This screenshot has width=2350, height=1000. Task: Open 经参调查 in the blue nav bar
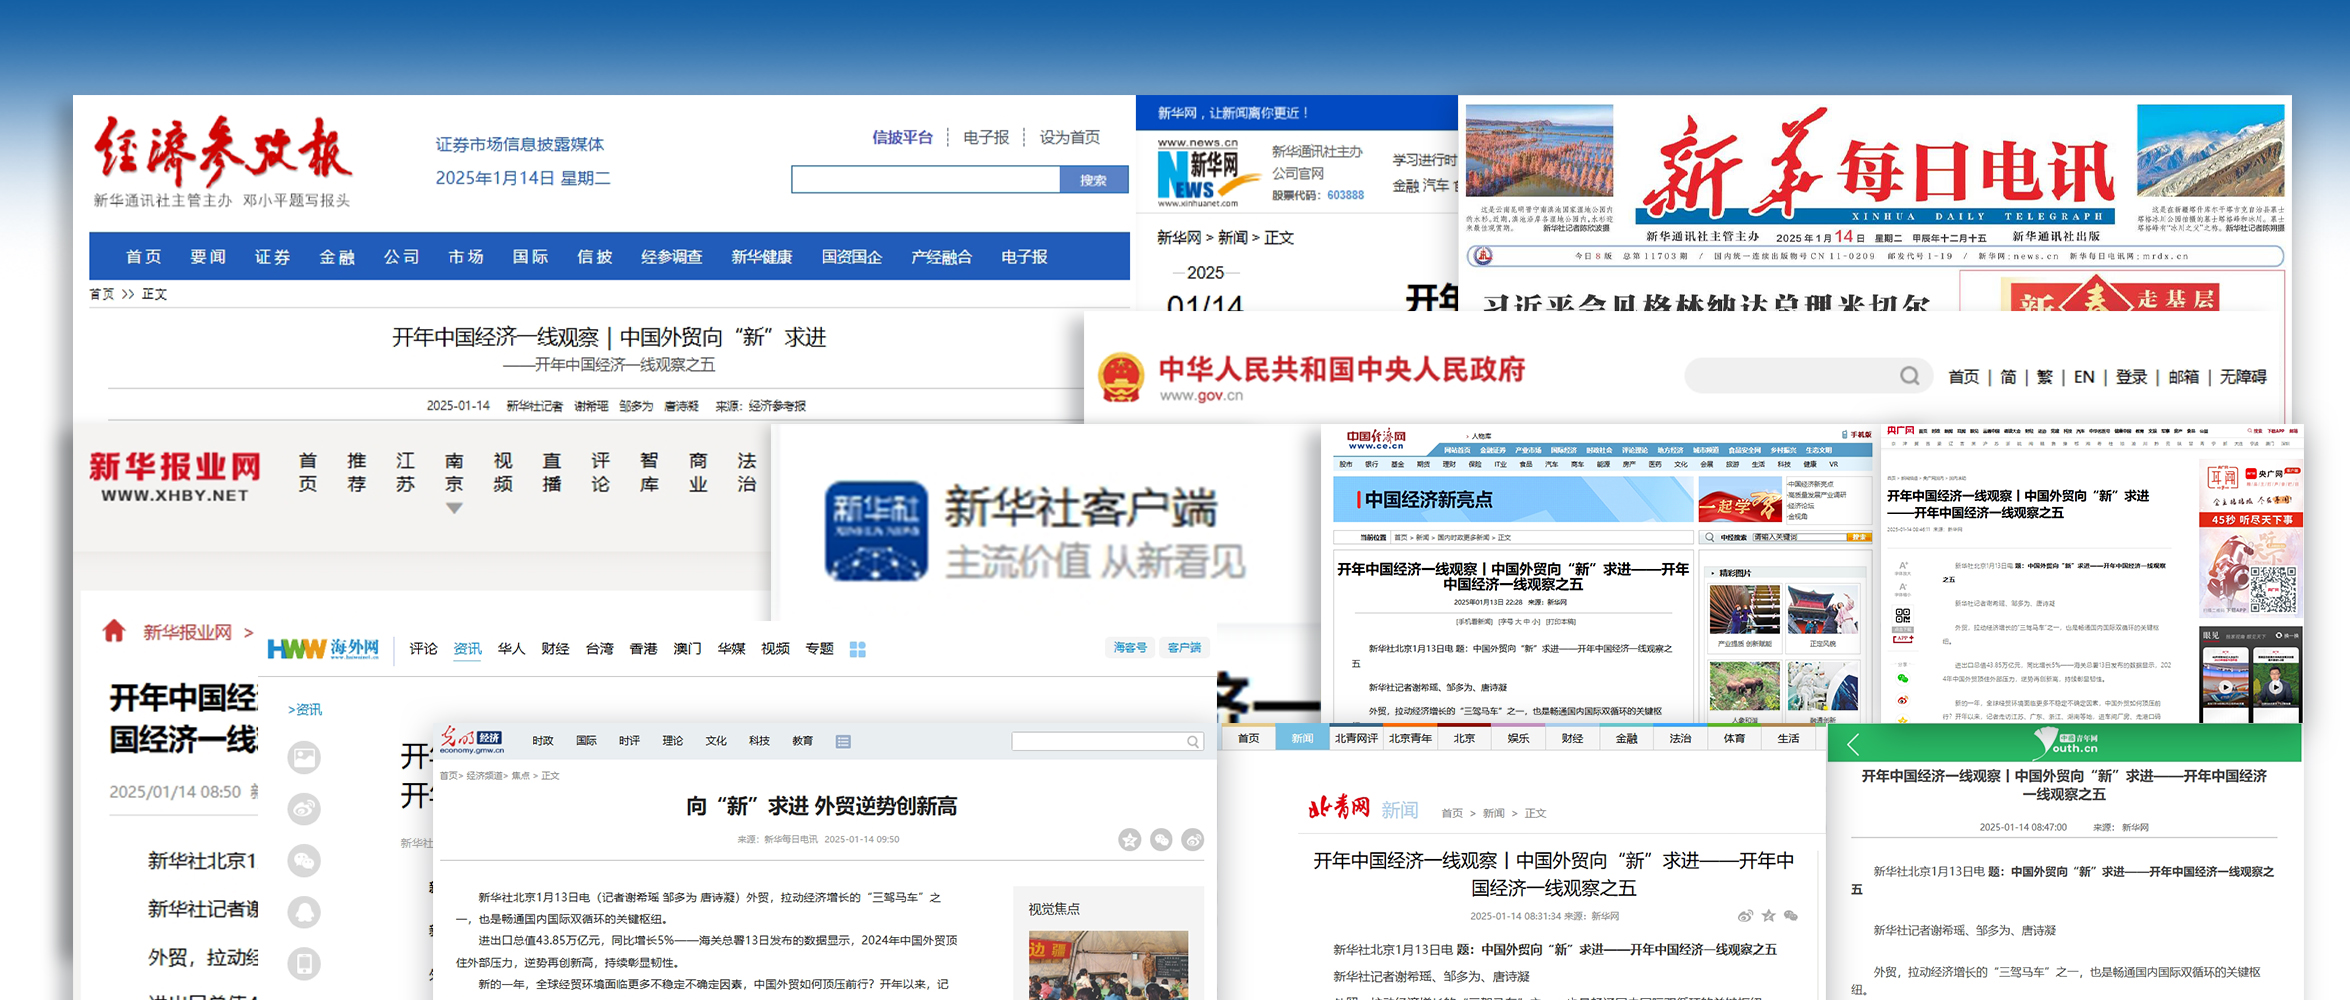pyautogui.click(x=672, y=257)
